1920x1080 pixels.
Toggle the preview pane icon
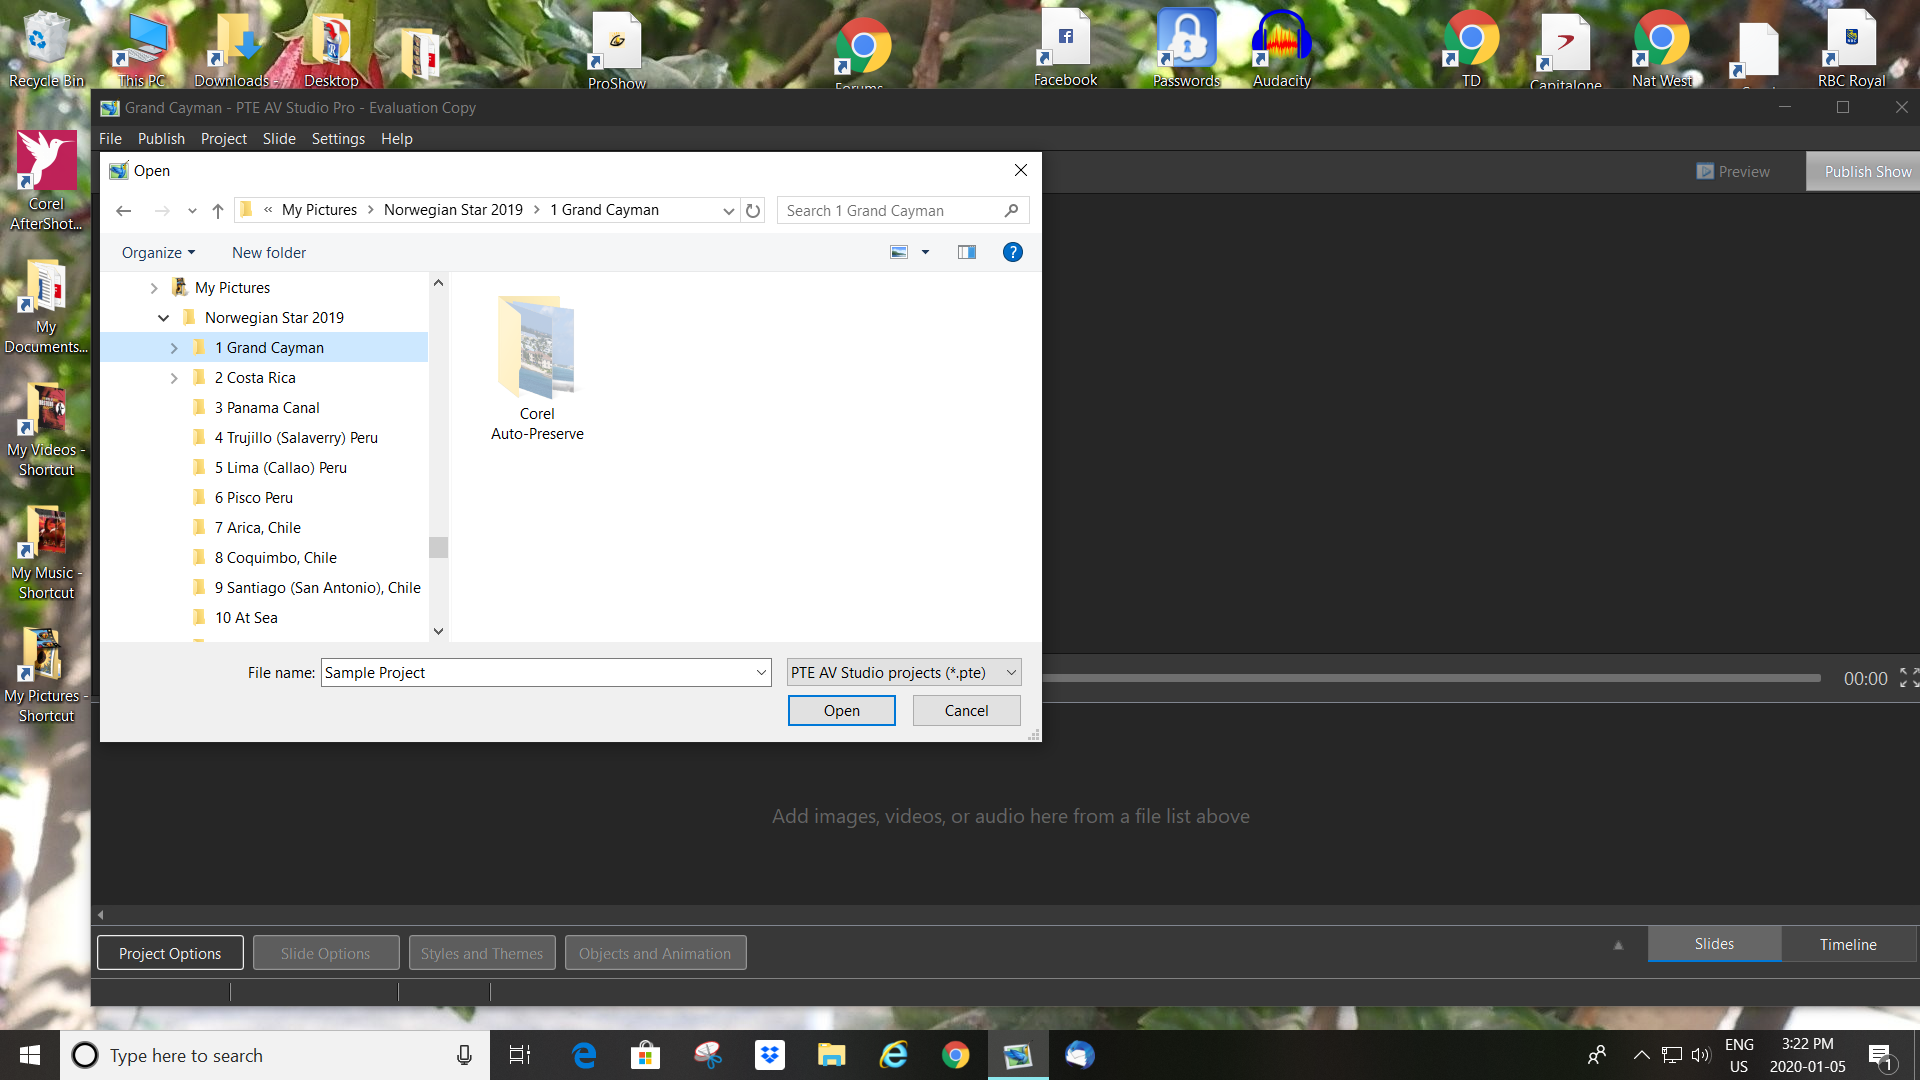[966, 252]
